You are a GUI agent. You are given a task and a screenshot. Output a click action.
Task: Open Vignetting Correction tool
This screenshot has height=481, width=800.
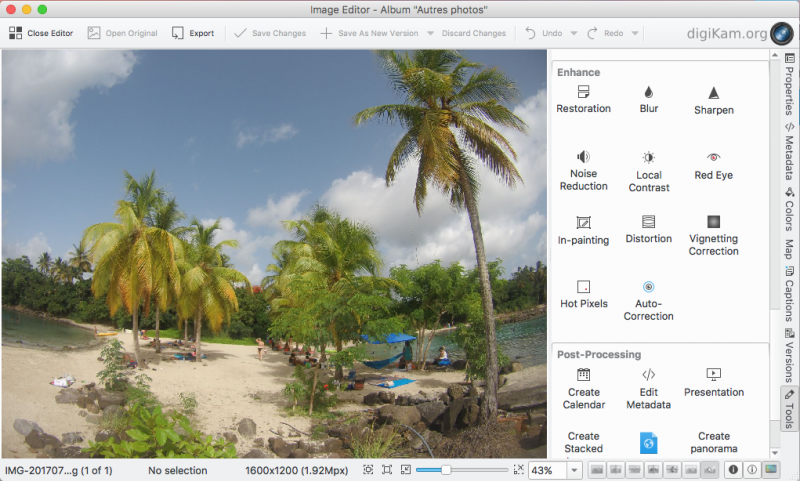point(713,236)
